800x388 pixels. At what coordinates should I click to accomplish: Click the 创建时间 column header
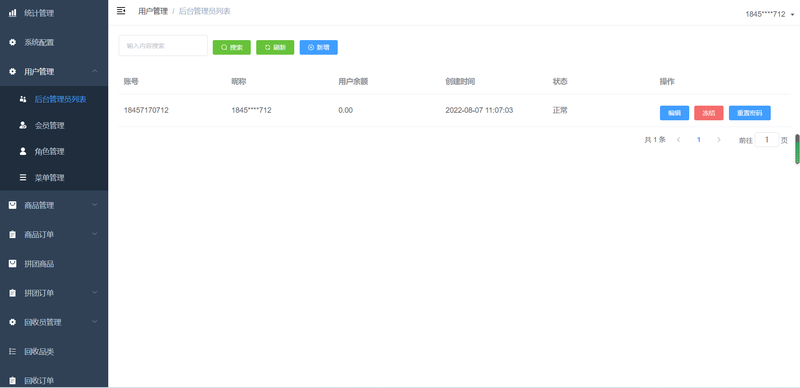460,82
